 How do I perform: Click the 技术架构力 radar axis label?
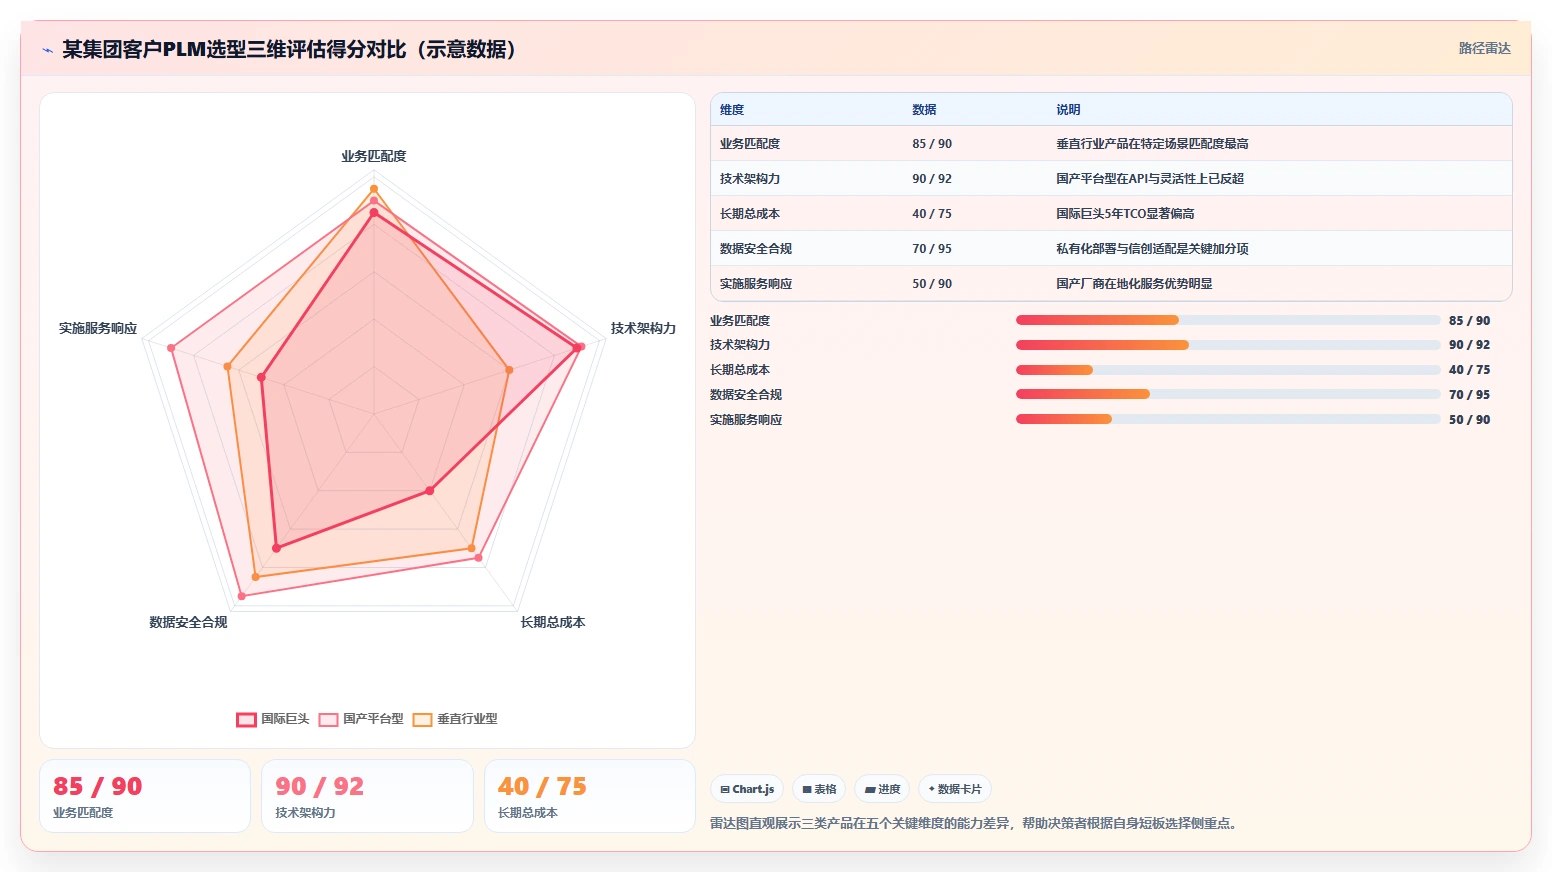(x=643, y=328)
